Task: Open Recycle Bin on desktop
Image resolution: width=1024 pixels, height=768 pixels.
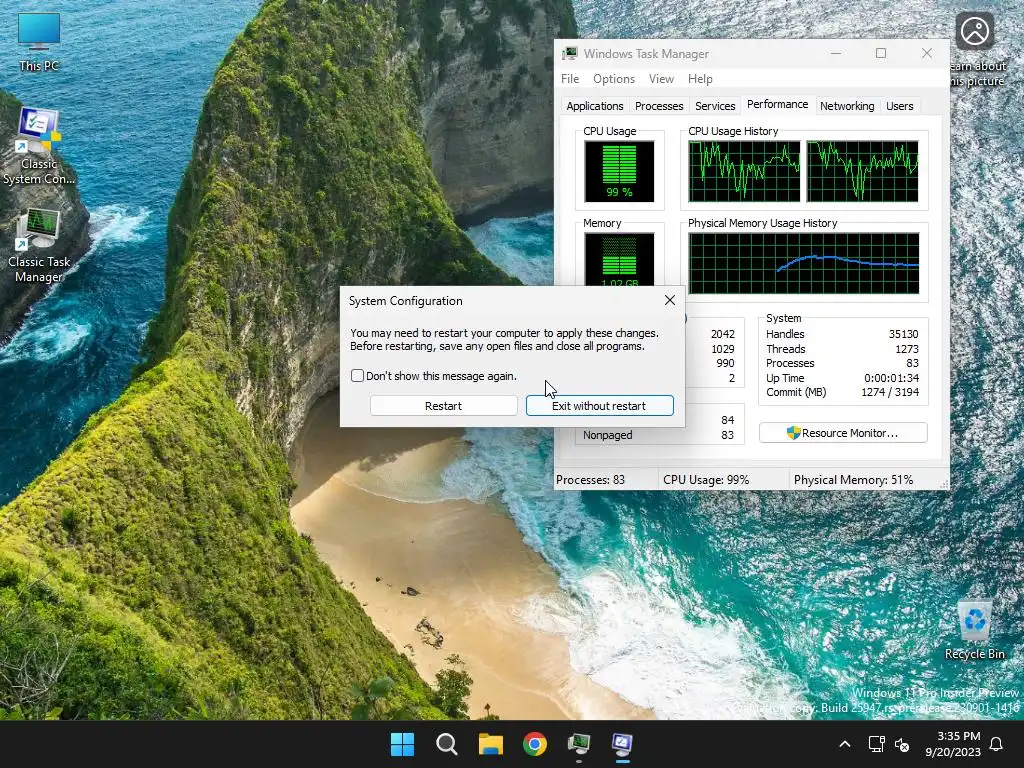Action: (974, 630)
